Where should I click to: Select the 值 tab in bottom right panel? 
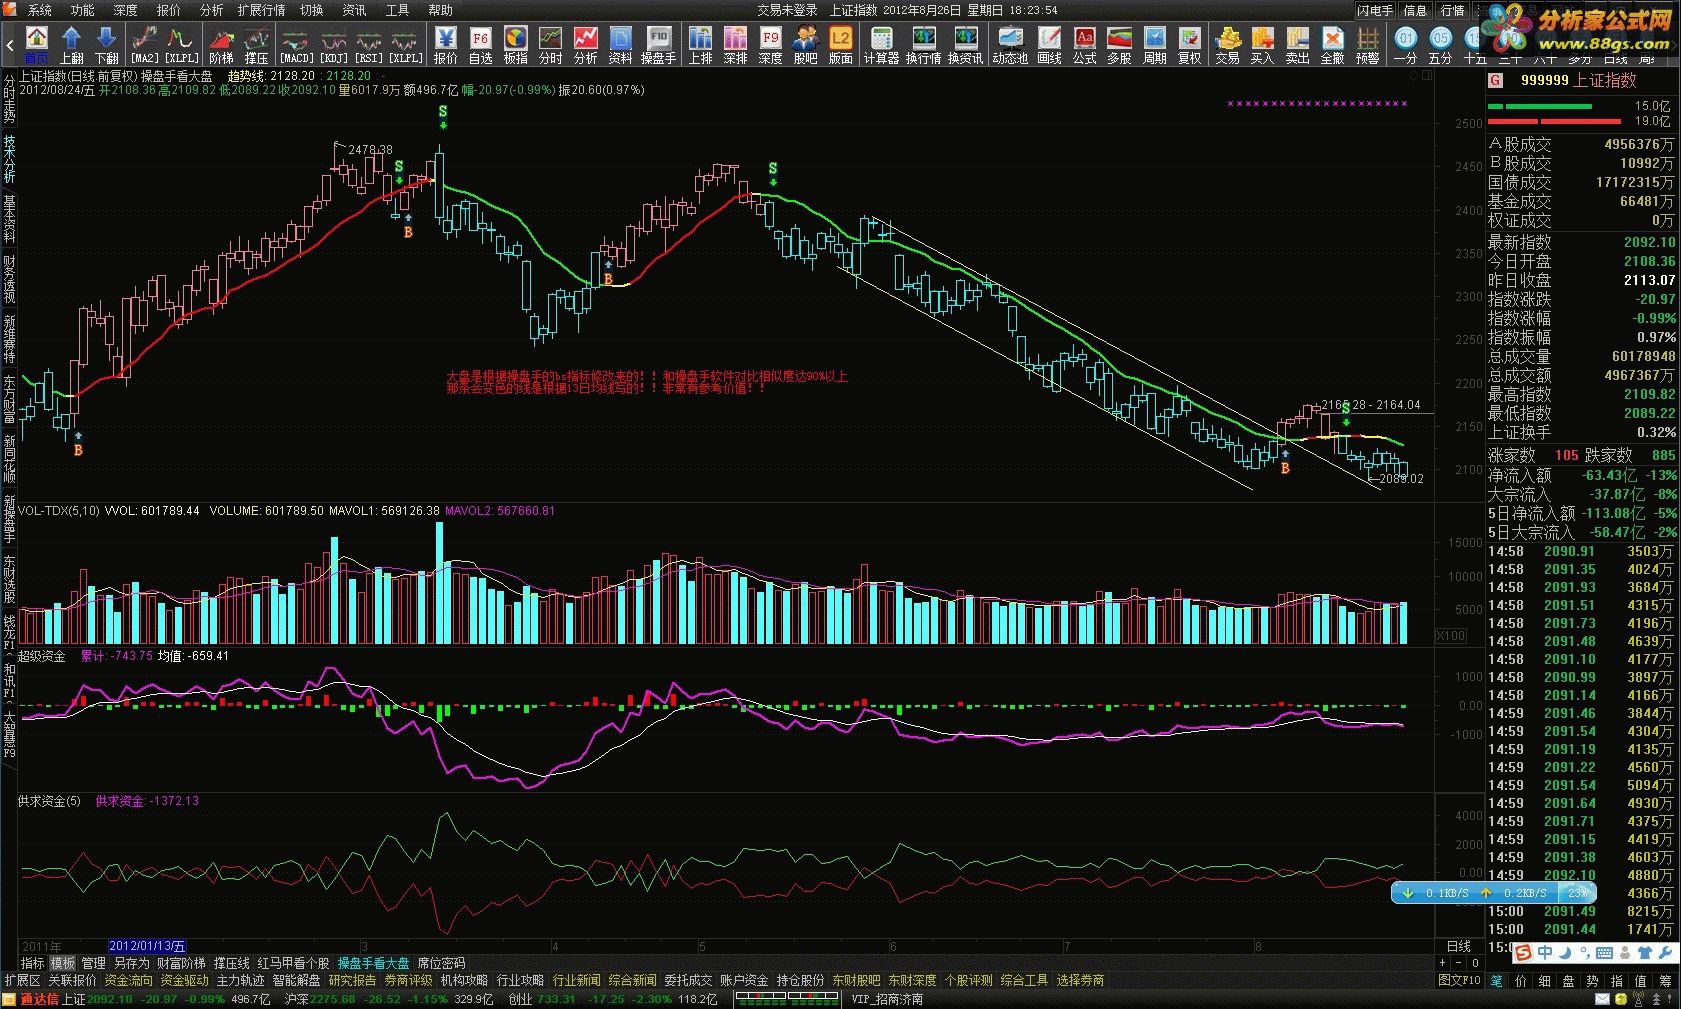click(x=1640, y=981)
